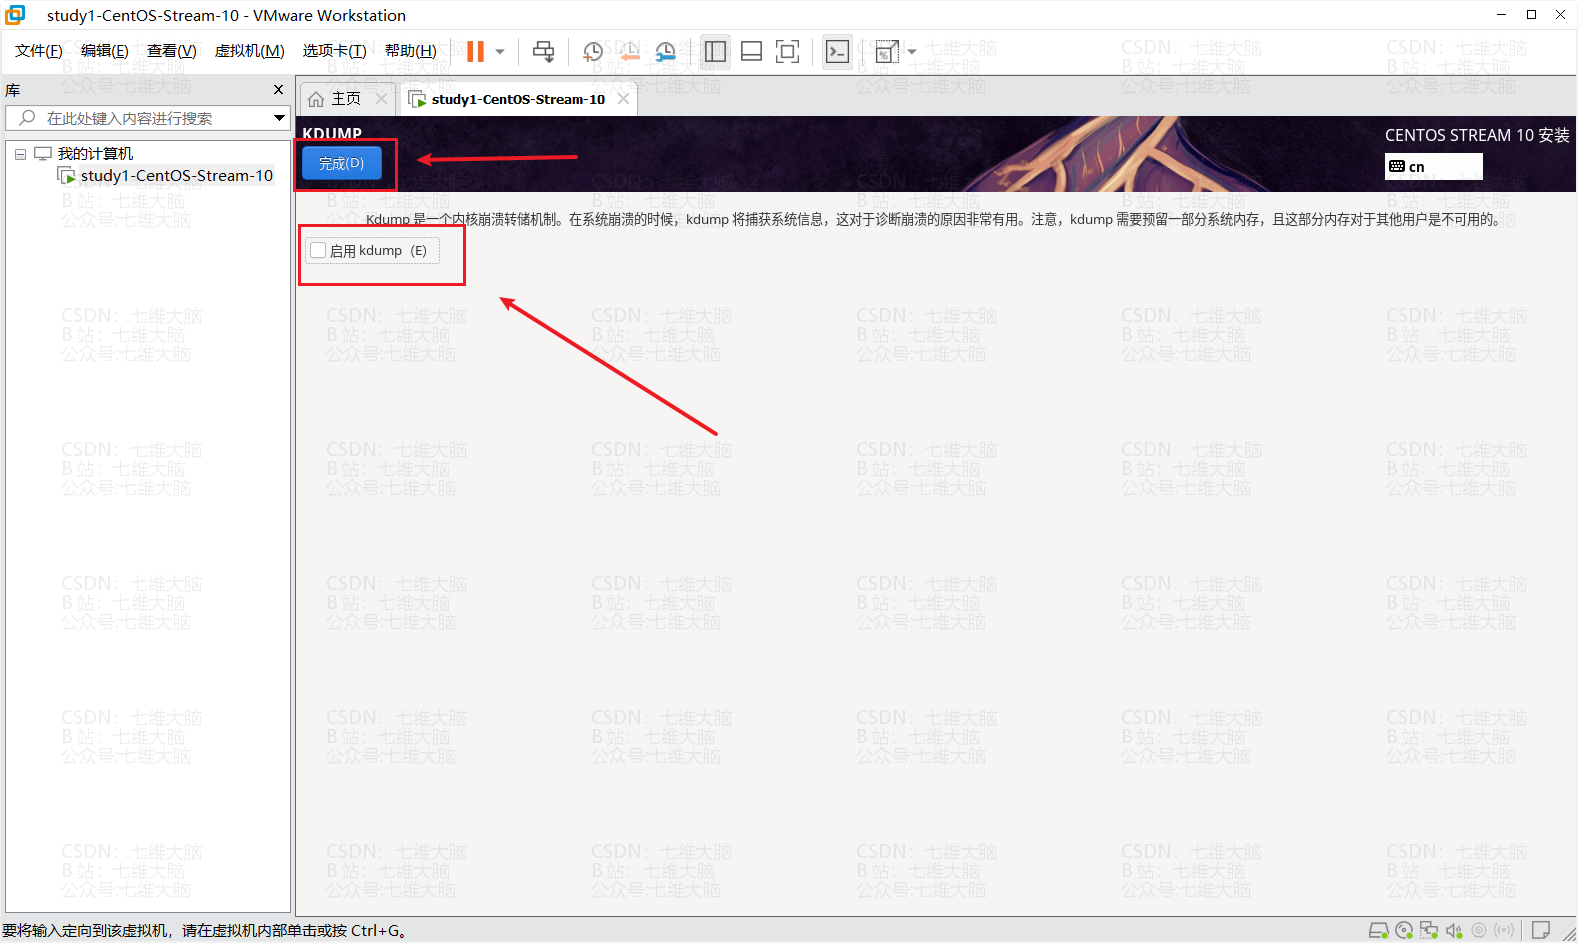The height and width of the screenshot is (943, 1578).
Task: Open the 编辑(E) menu
Action: (x=105, y=51)
